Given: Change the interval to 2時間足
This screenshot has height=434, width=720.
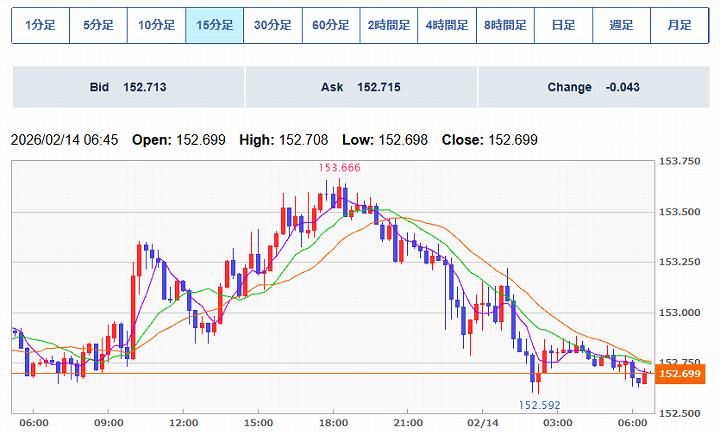Looking at the screenshot, I should (388, 24).
